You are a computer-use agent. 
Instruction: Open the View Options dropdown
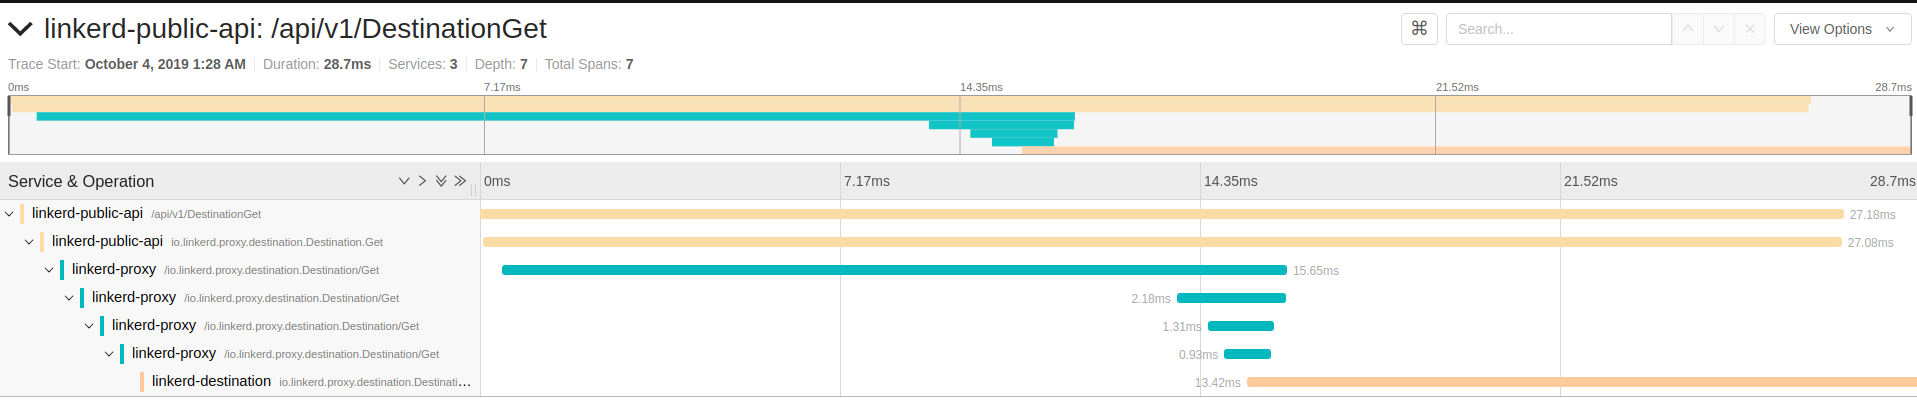tap(1842, 29)
